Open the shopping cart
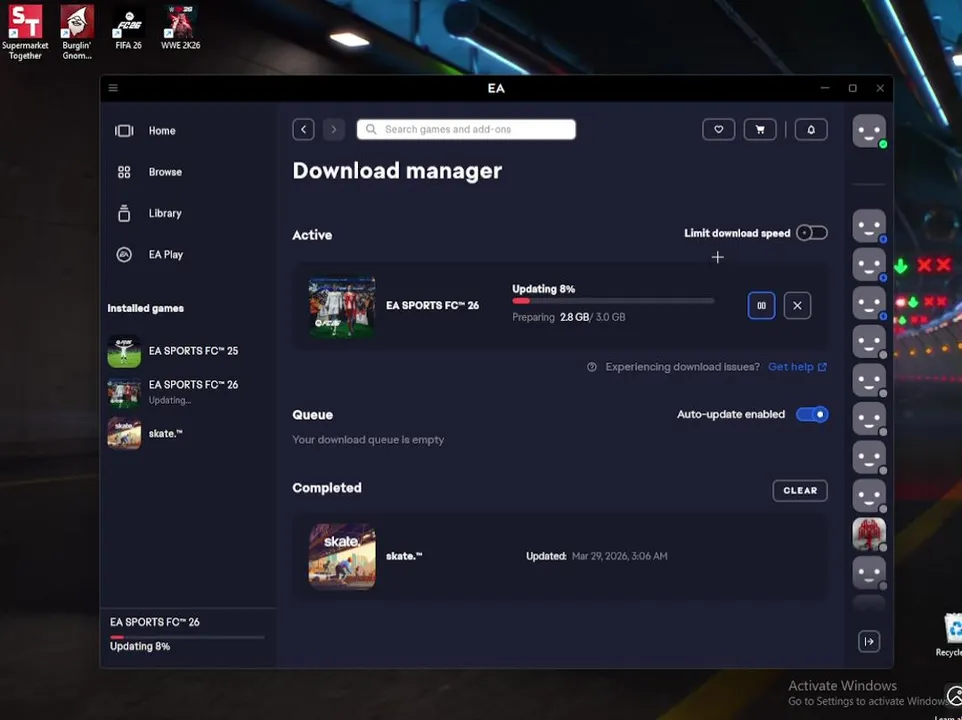This screenshot has height=720, width=962. pos(760,129)
